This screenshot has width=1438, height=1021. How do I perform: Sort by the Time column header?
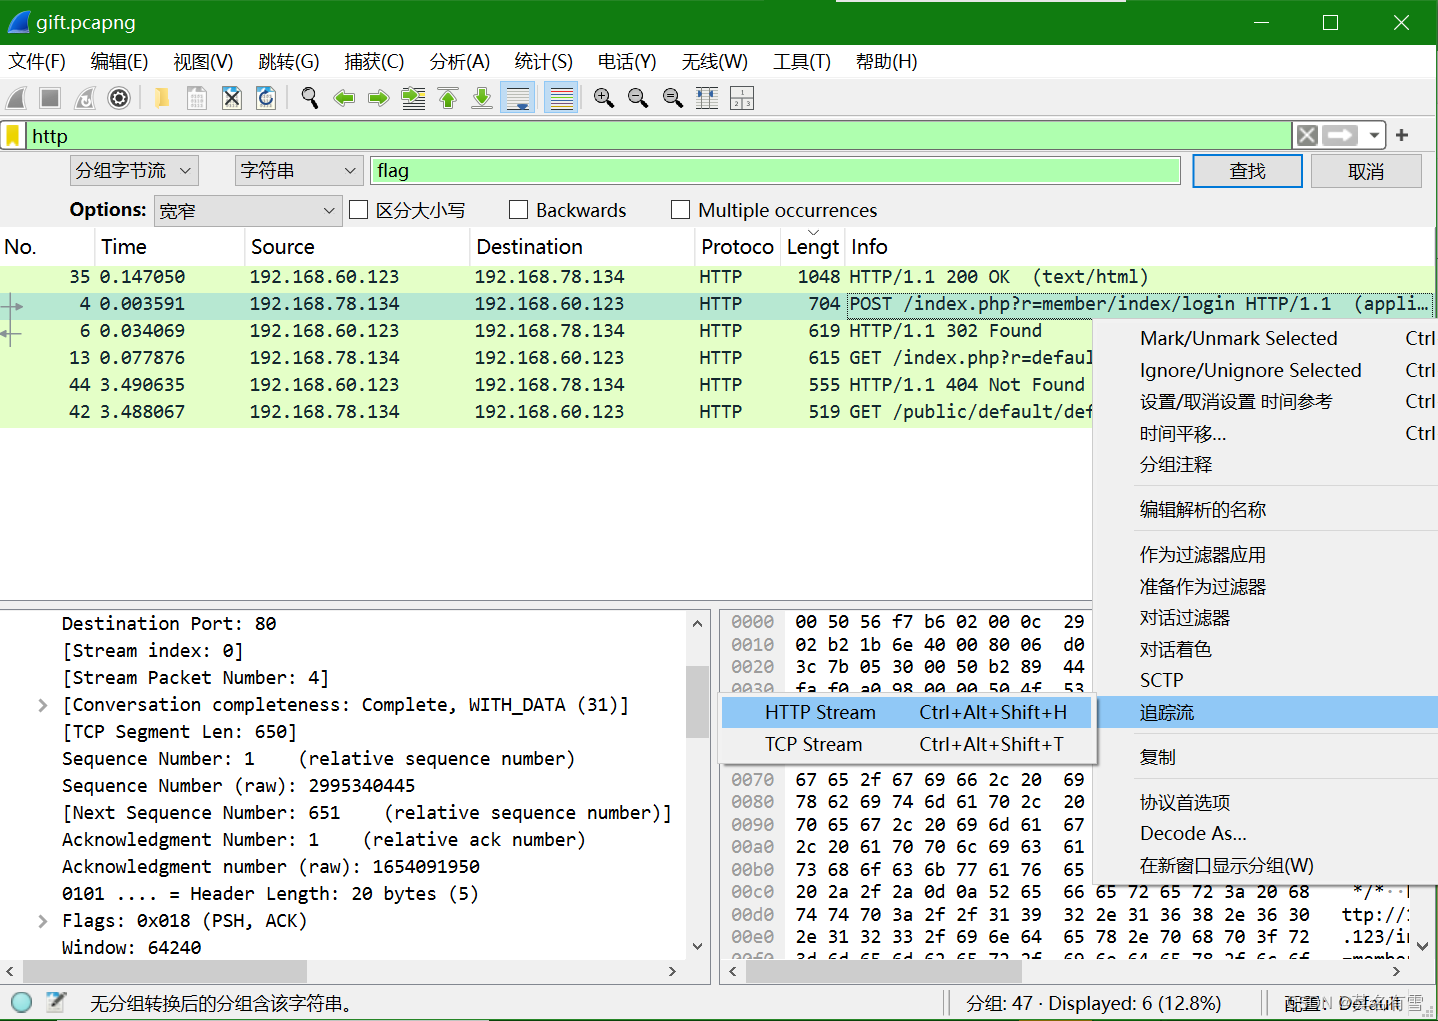pos(170,247)
